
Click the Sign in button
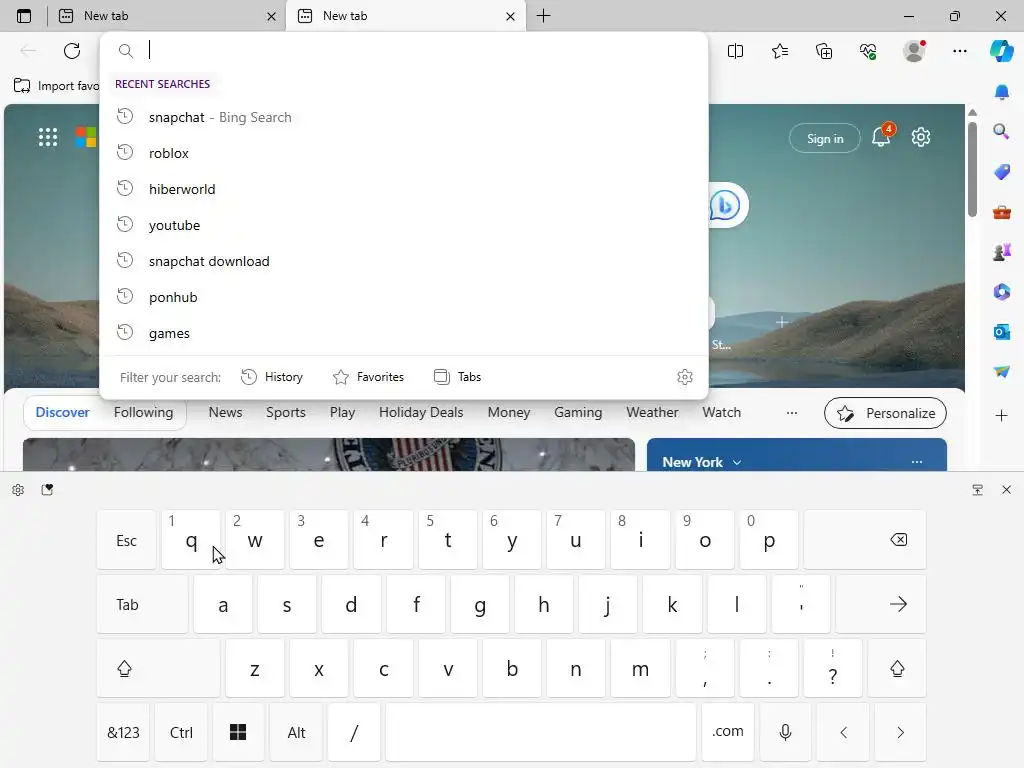coord(825,138)
